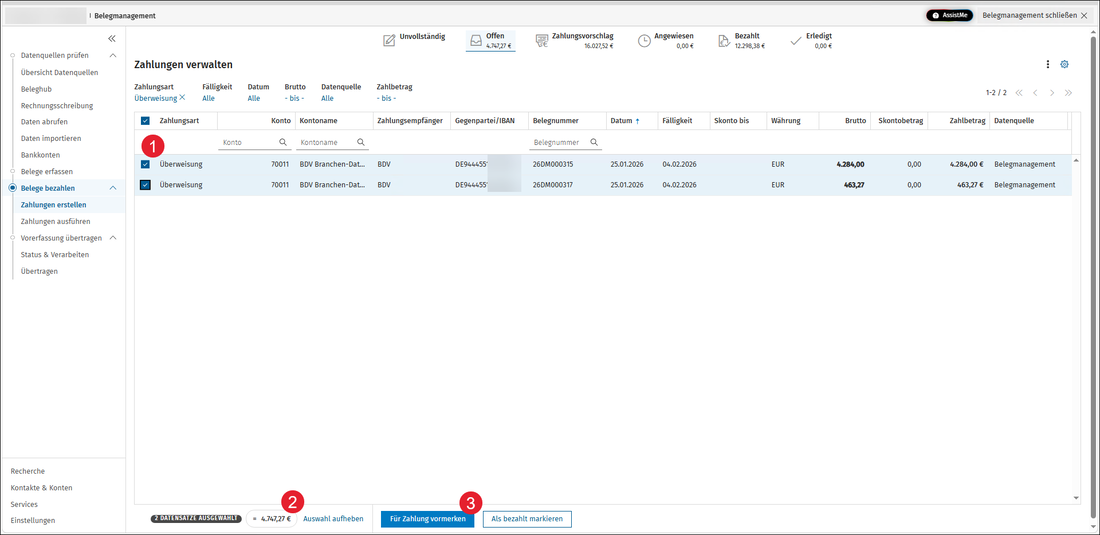Open Daten importieren in the sidebar

click(x=51, y=138)
